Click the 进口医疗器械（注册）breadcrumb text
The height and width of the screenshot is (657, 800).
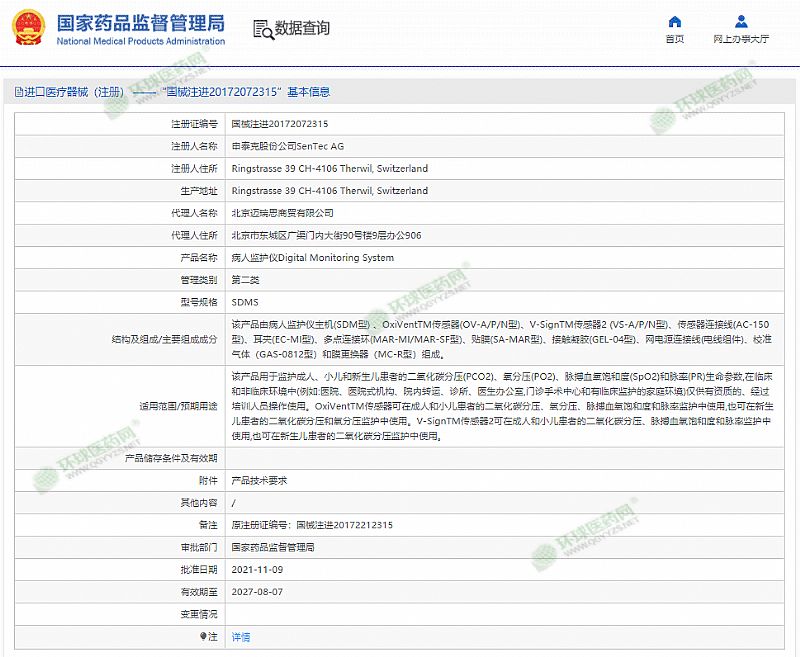tap(76, 92)
